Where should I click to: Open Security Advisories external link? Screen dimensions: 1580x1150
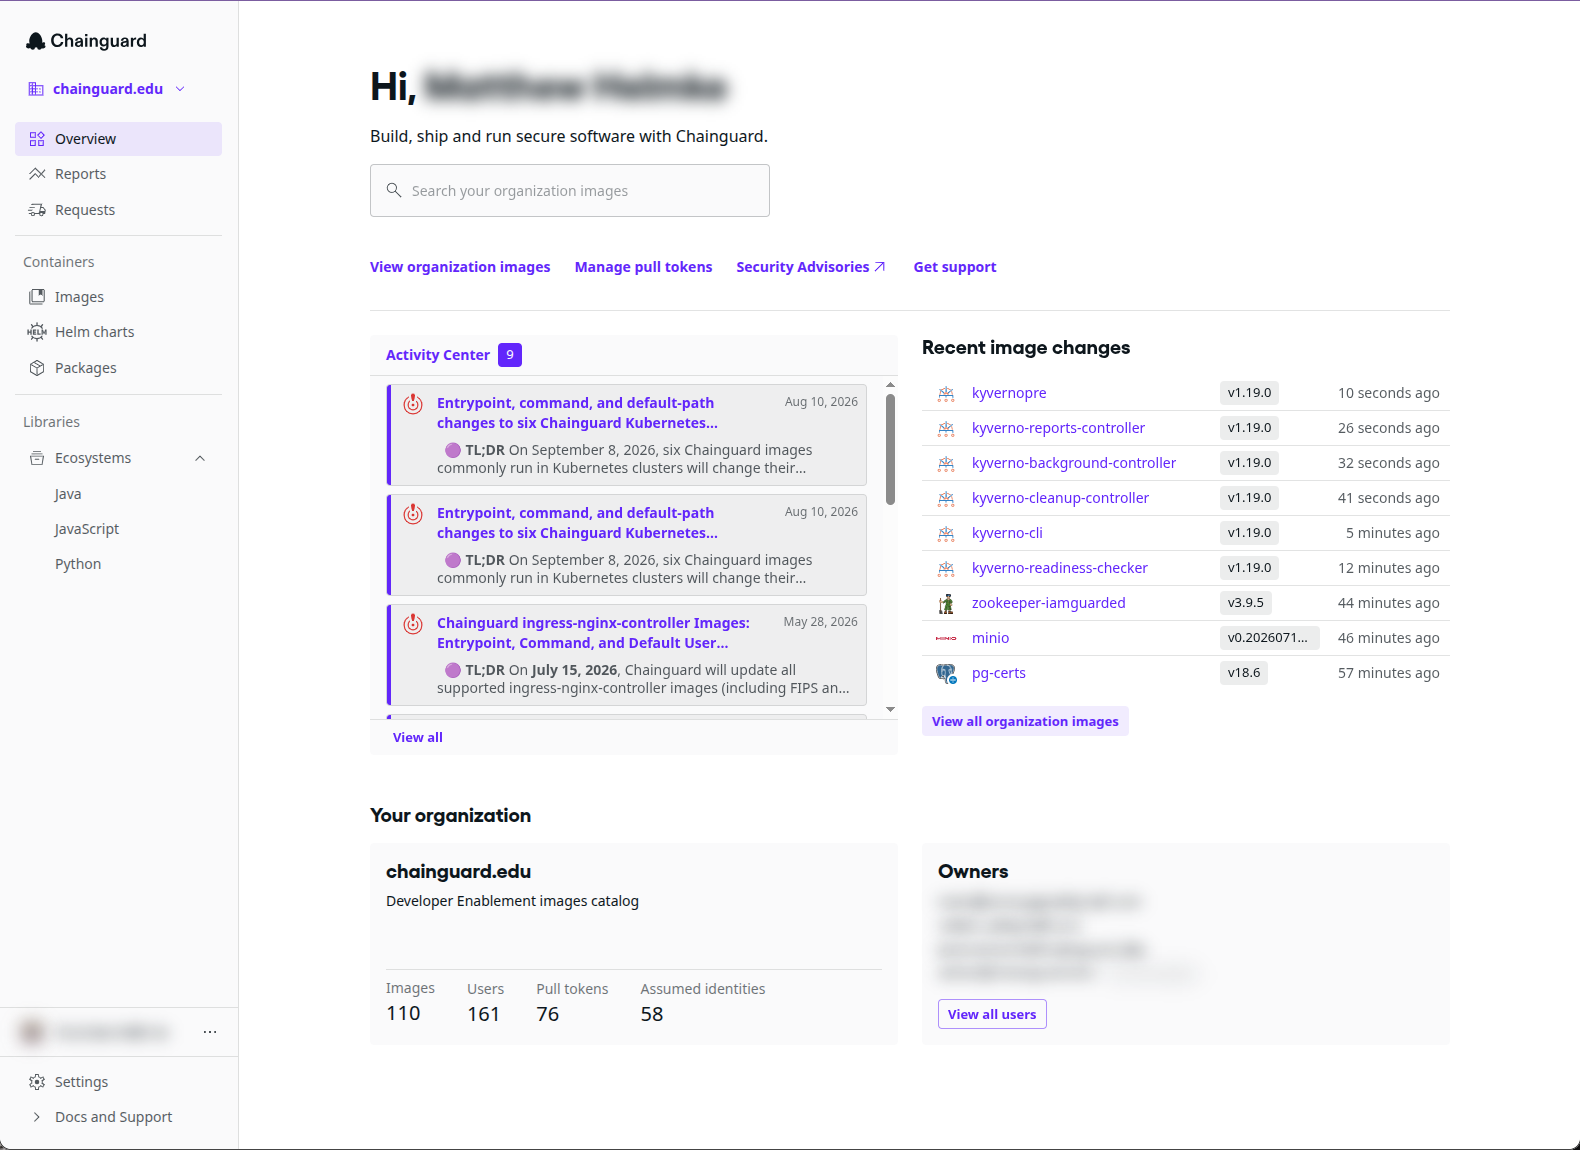pyautogui.click(x=811, y=267)
